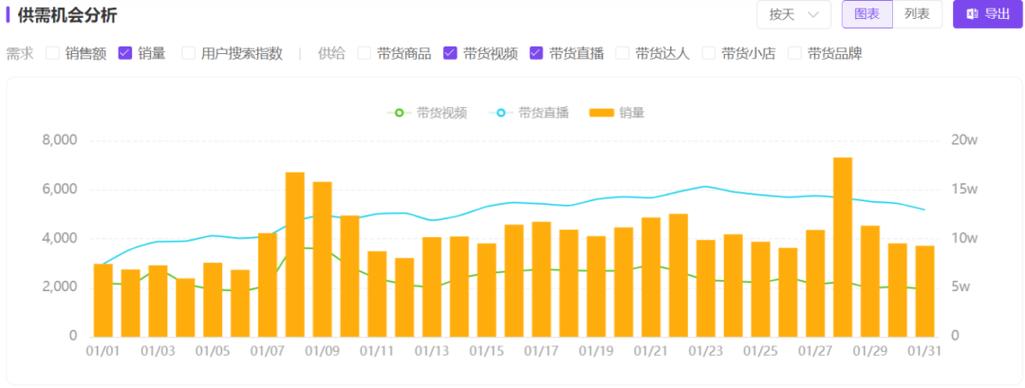Click the tallest bar above 01/28
This screenshot has width=1025, height=388.
843,247
